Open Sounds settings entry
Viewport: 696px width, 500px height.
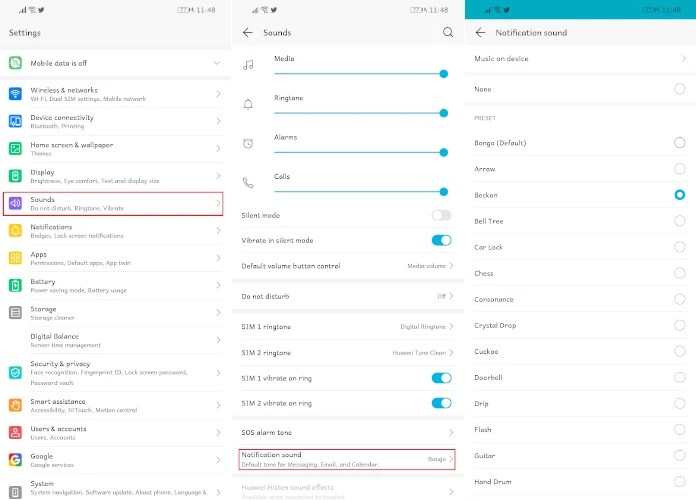coord(113,203)
